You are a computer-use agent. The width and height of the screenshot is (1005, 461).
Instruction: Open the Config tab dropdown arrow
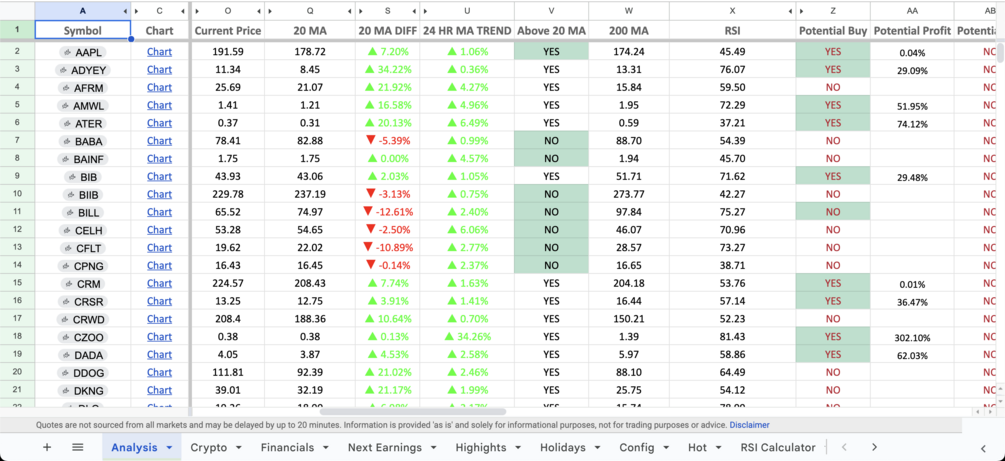(666, 448)
